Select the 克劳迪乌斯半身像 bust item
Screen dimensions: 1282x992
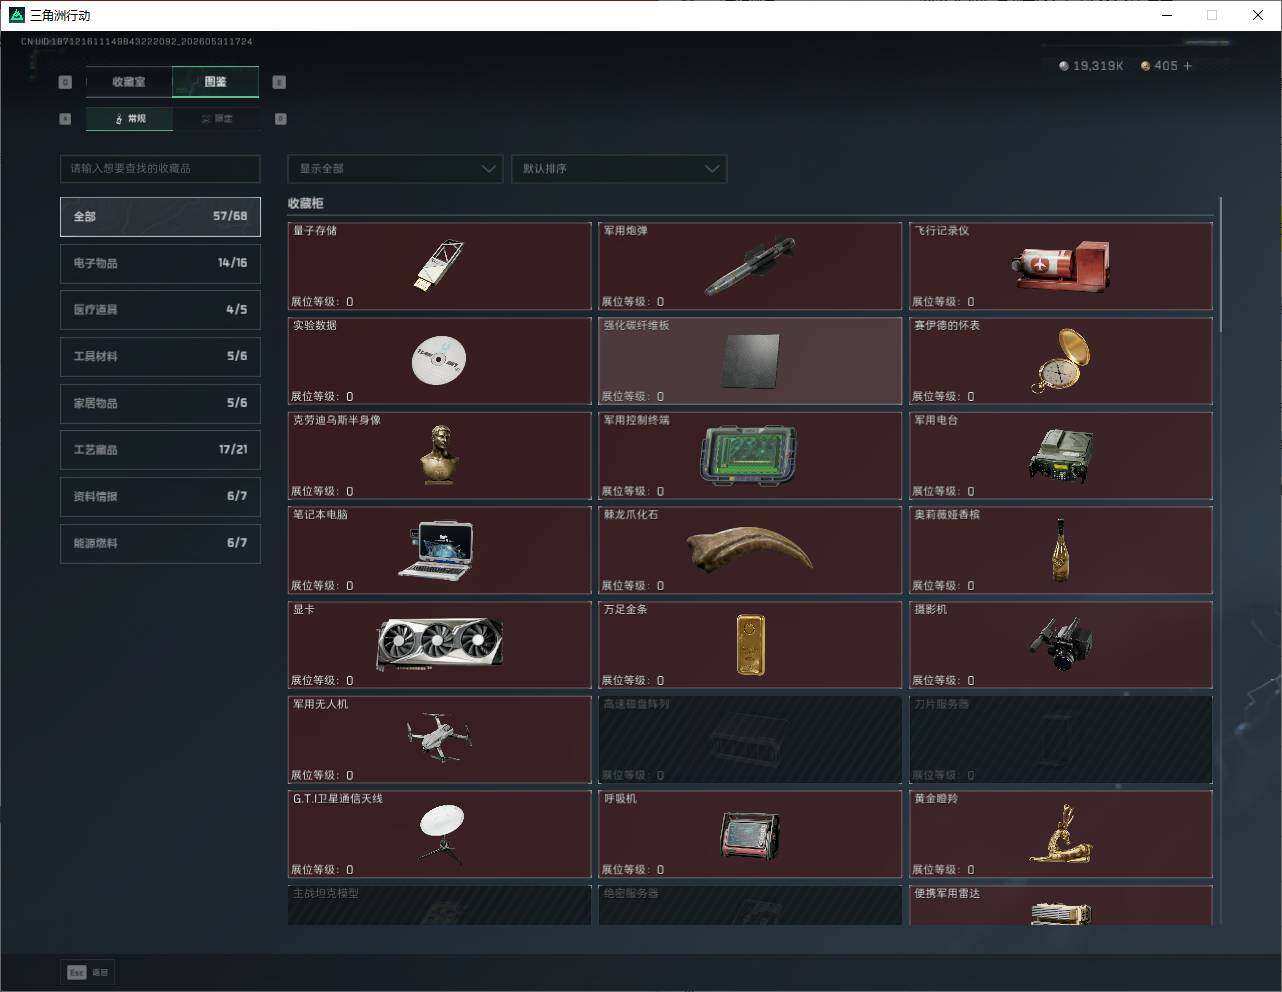(440, 456)
